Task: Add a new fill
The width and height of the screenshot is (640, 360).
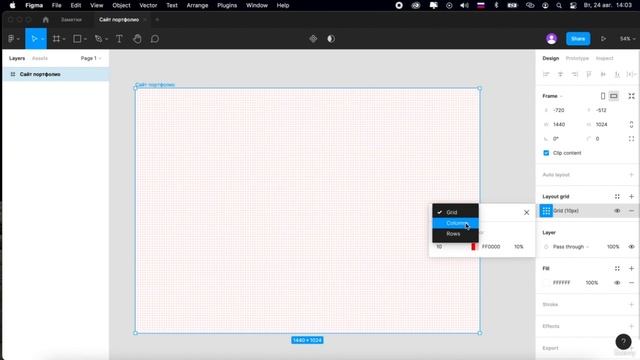Action: click(x=631, y=269)
